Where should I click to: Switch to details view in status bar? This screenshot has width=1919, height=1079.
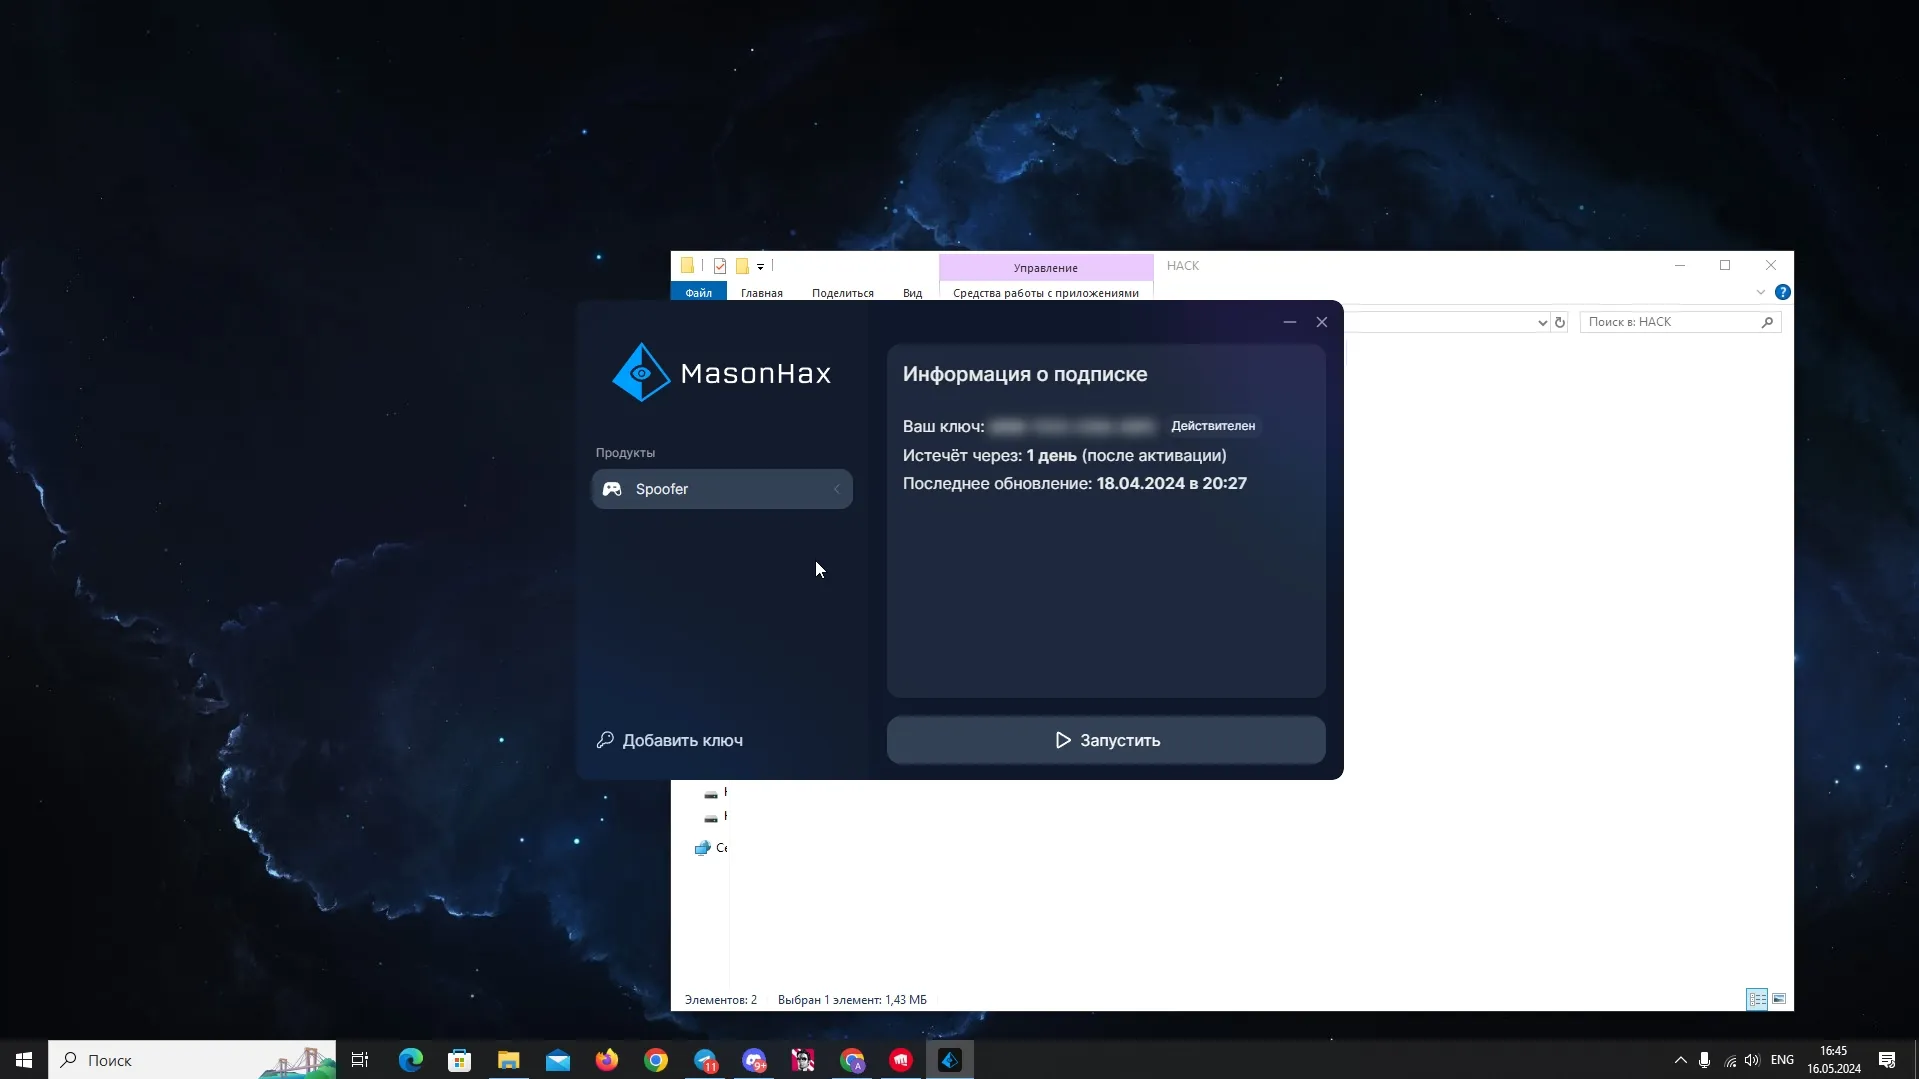coord(1756,999)
